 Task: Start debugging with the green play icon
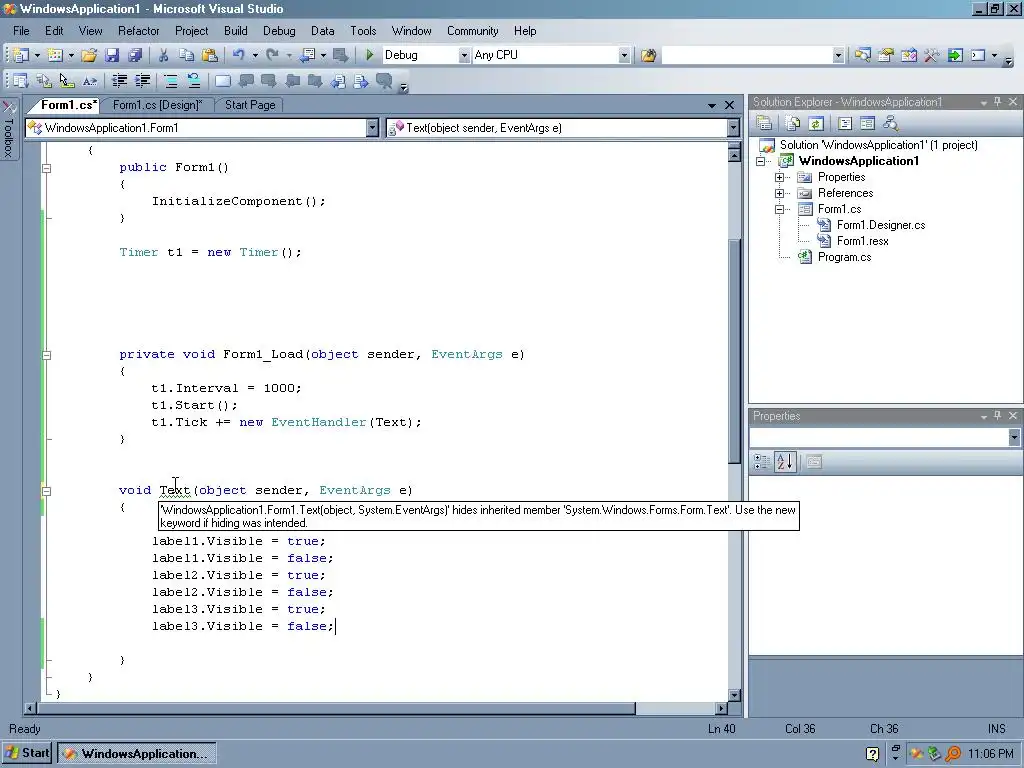click(370, 56)
